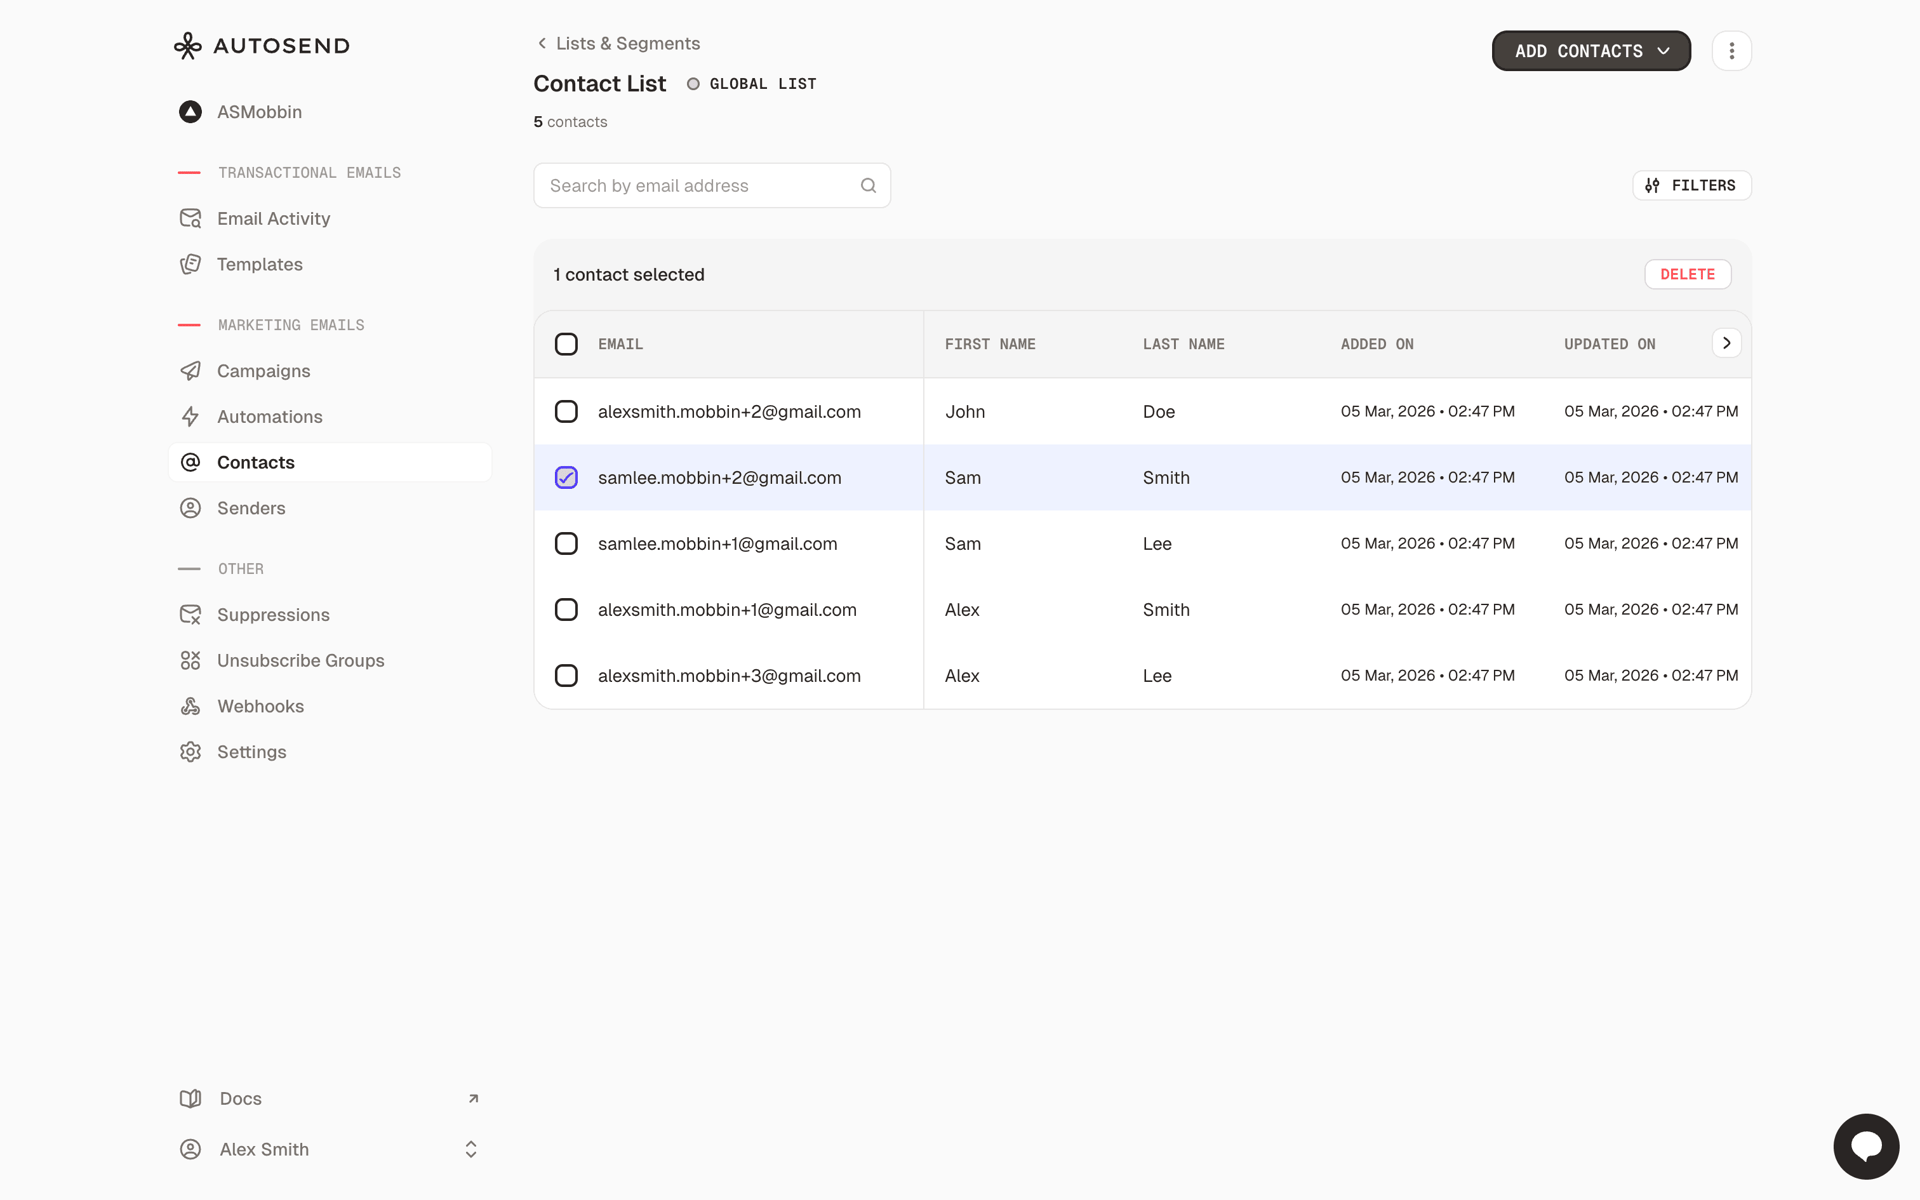Open Templates page
This screenshot has height=1200, width=1920.
[x=260, y=264]
